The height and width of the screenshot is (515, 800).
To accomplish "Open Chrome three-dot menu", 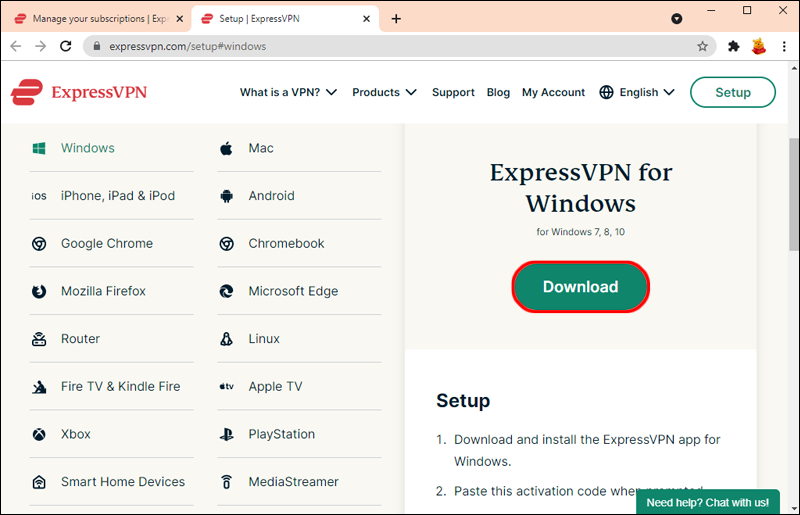I will coord(784,46).
